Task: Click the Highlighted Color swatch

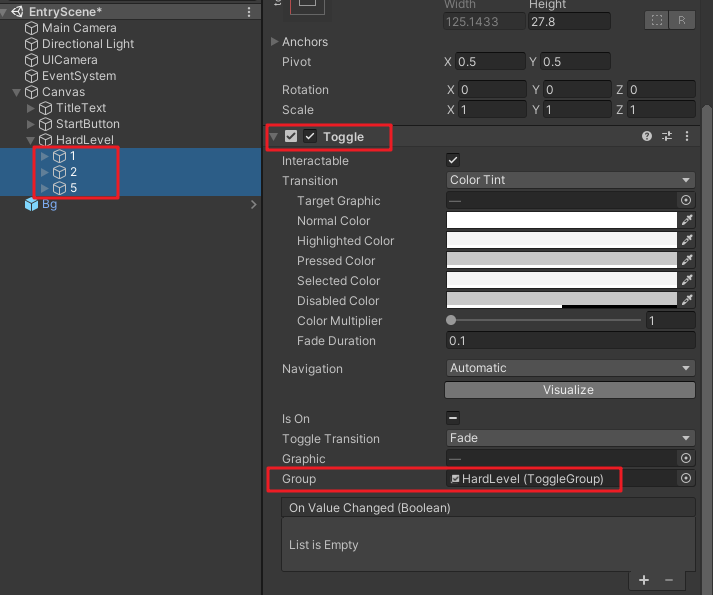Action: tap(562, 240)
